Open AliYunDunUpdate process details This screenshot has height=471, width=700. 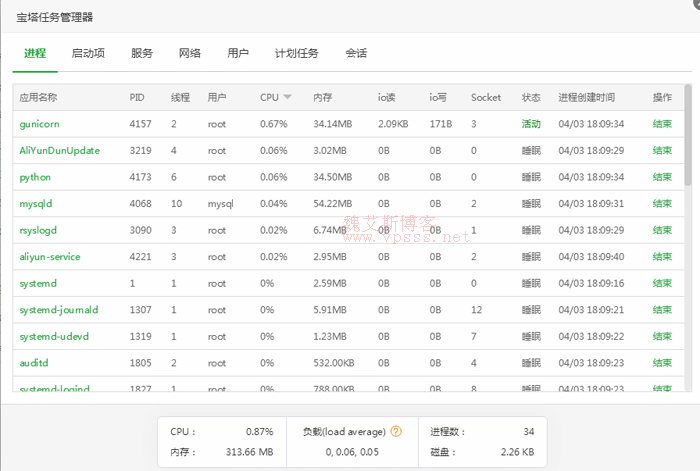[x=60, y=150]
